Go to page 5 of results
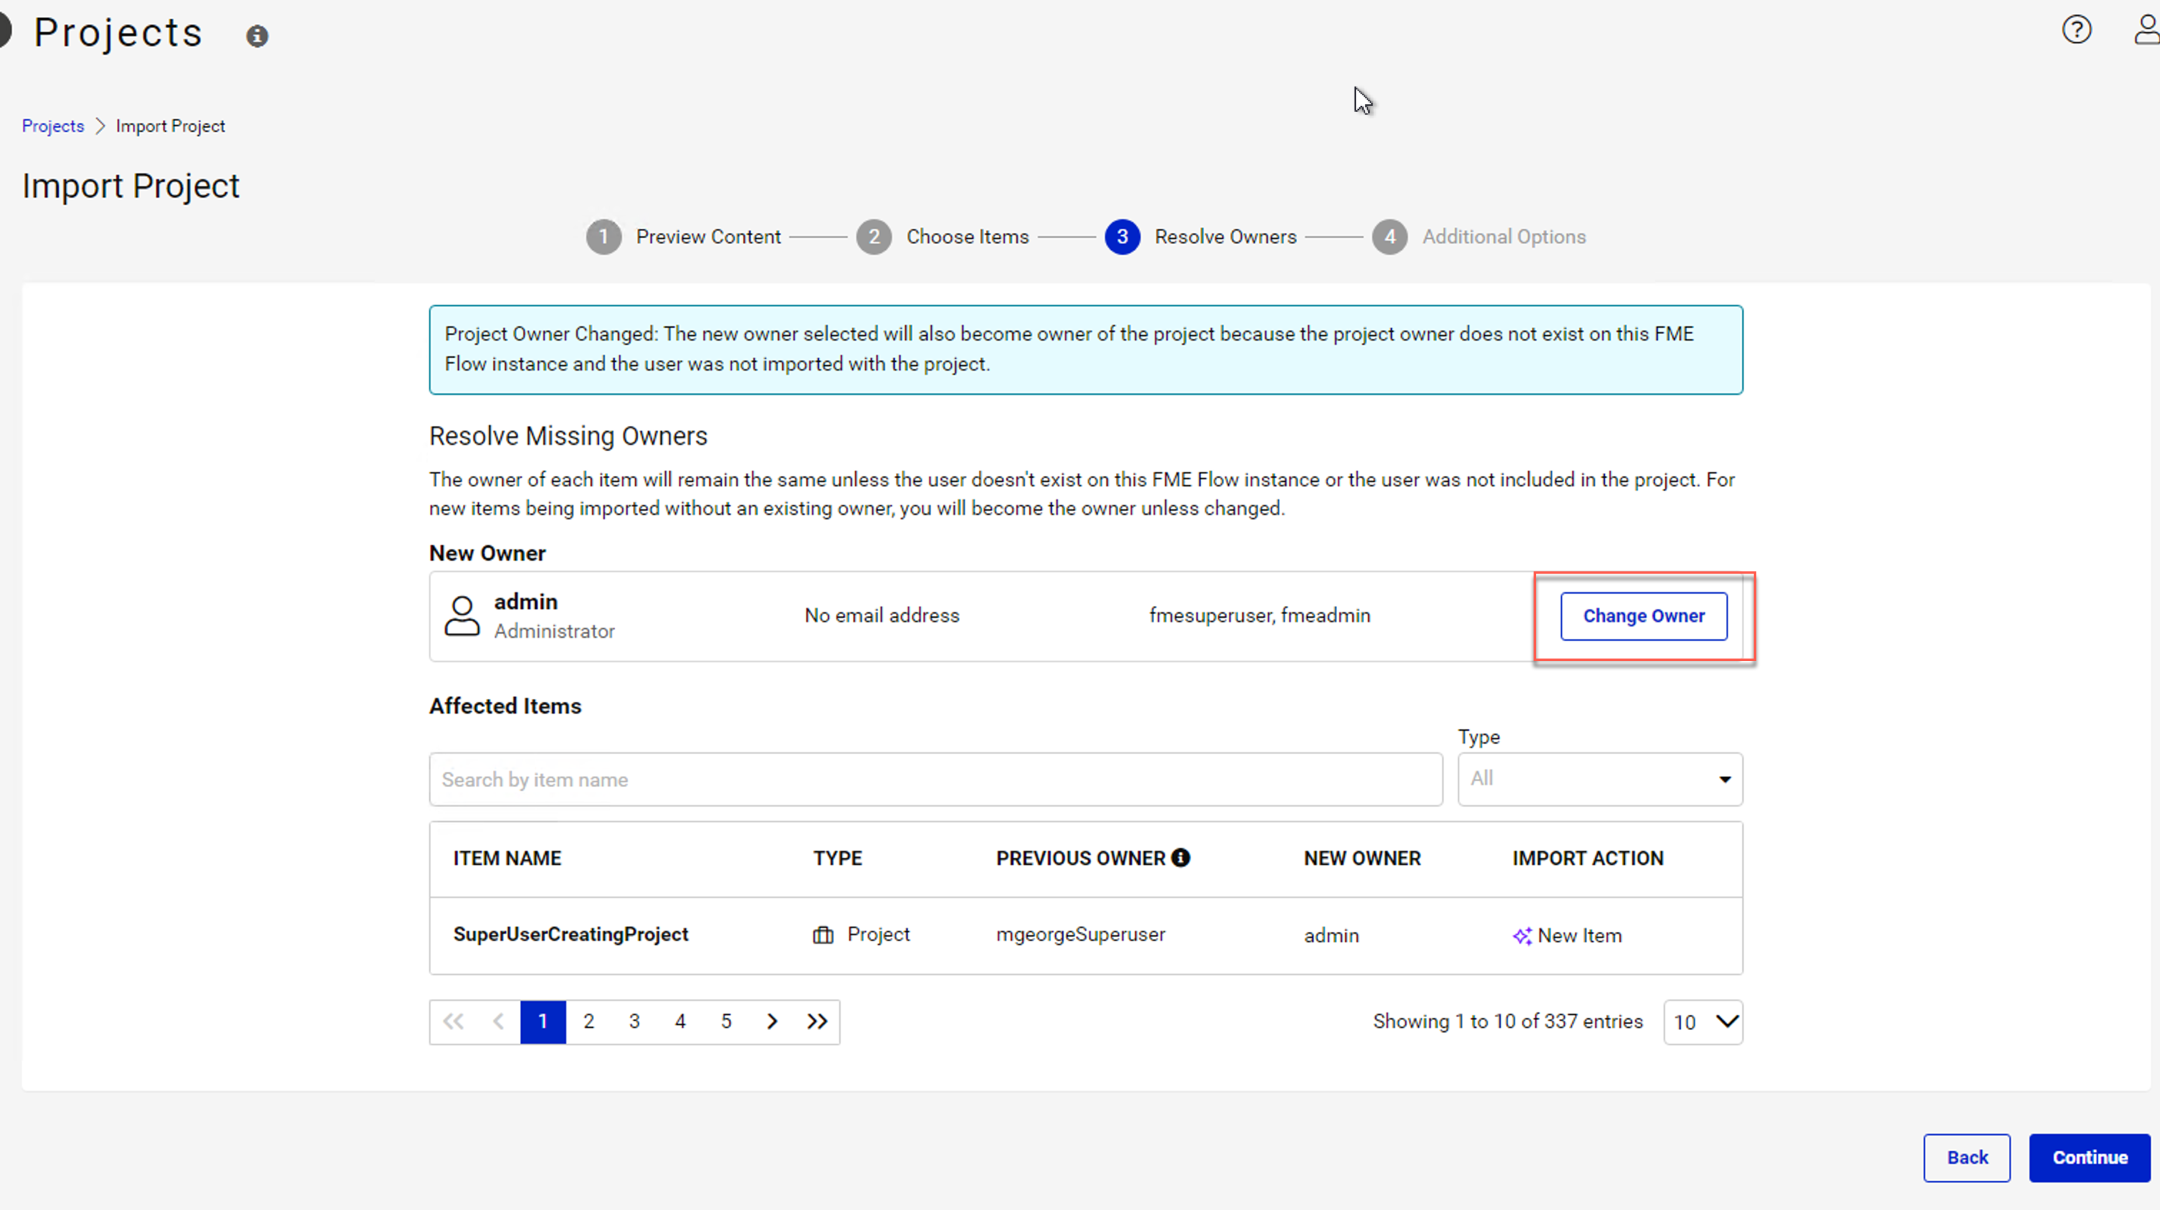This screenshot has height=1210, width=2160. [726, 1022]
